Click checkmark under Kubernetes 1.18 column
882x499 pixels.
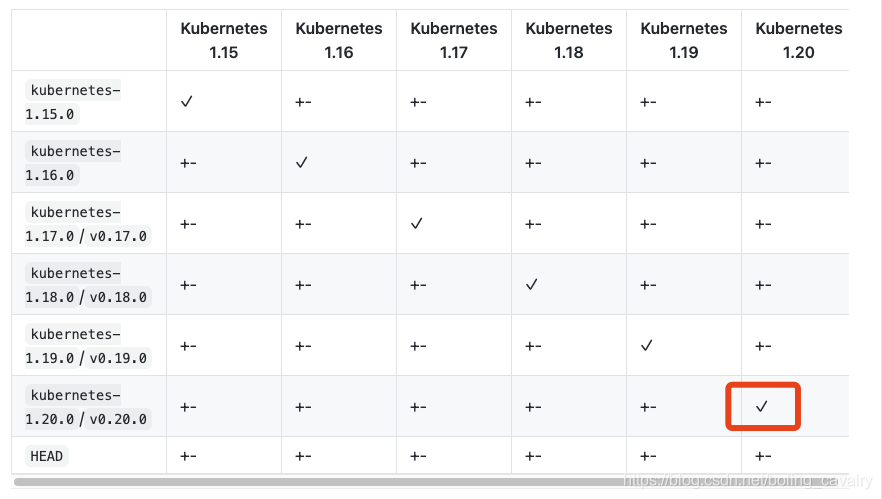[532, 285]
